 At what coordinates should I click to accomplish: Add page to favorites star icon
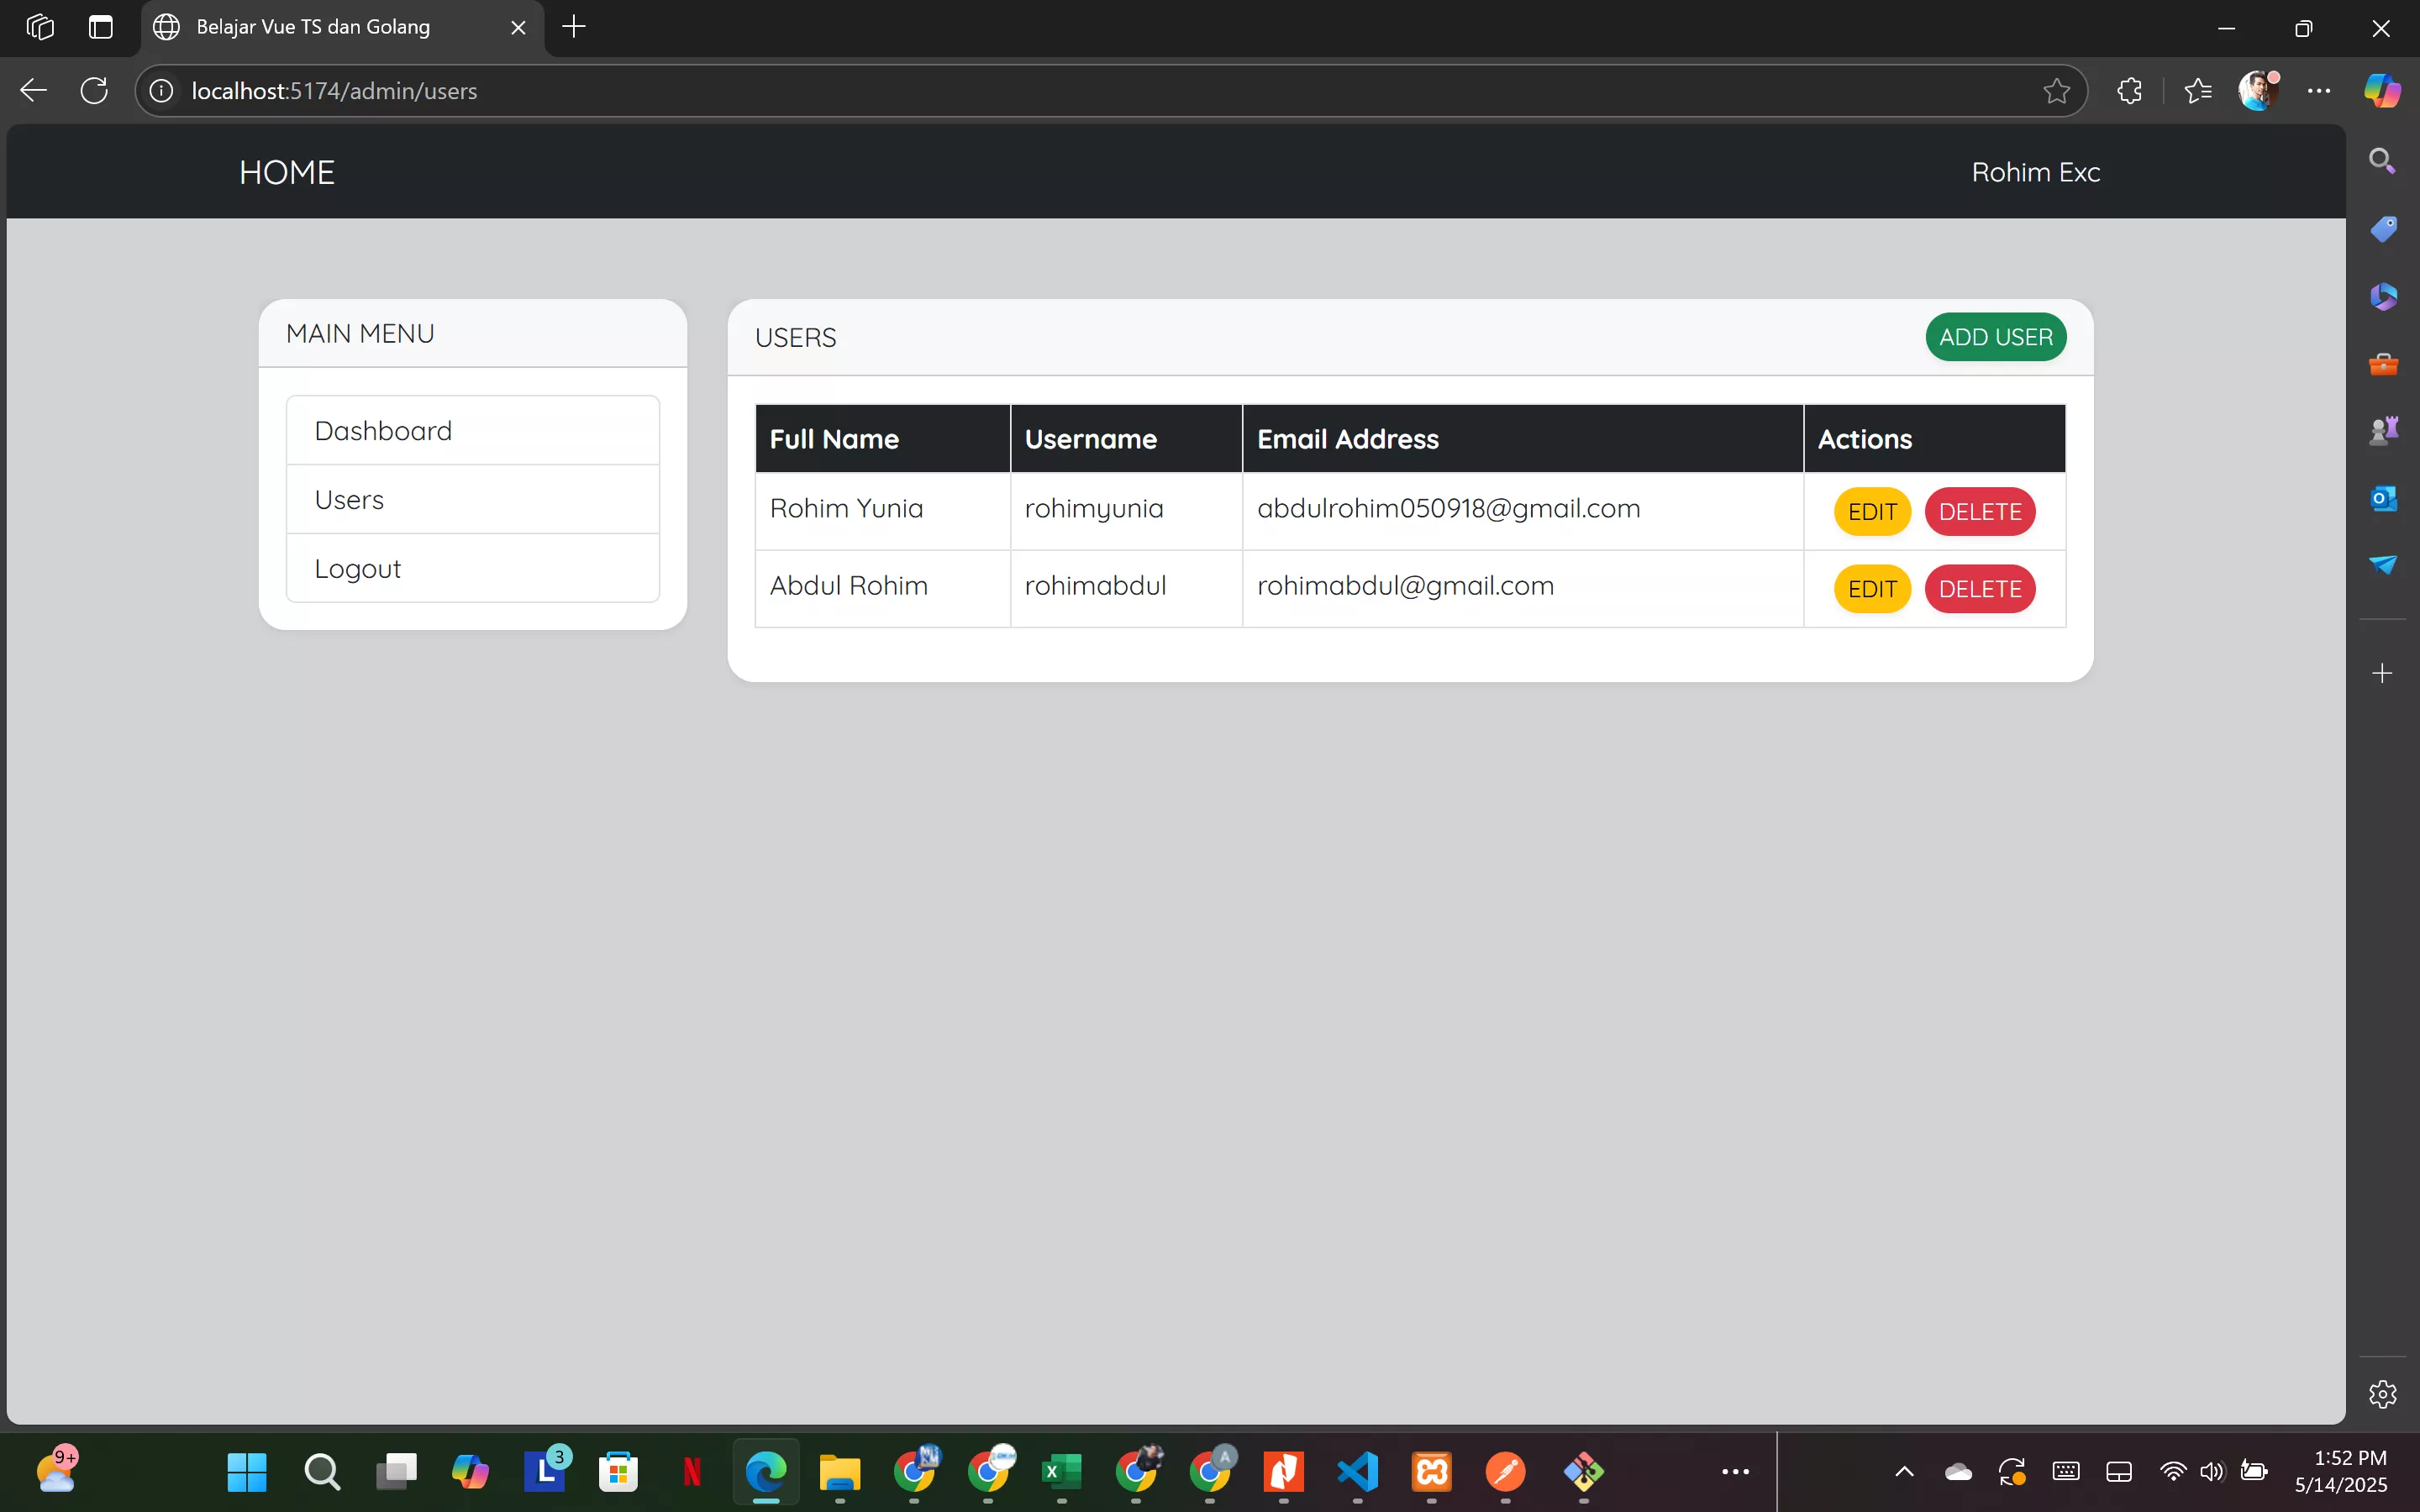[x=2057, y=91]
